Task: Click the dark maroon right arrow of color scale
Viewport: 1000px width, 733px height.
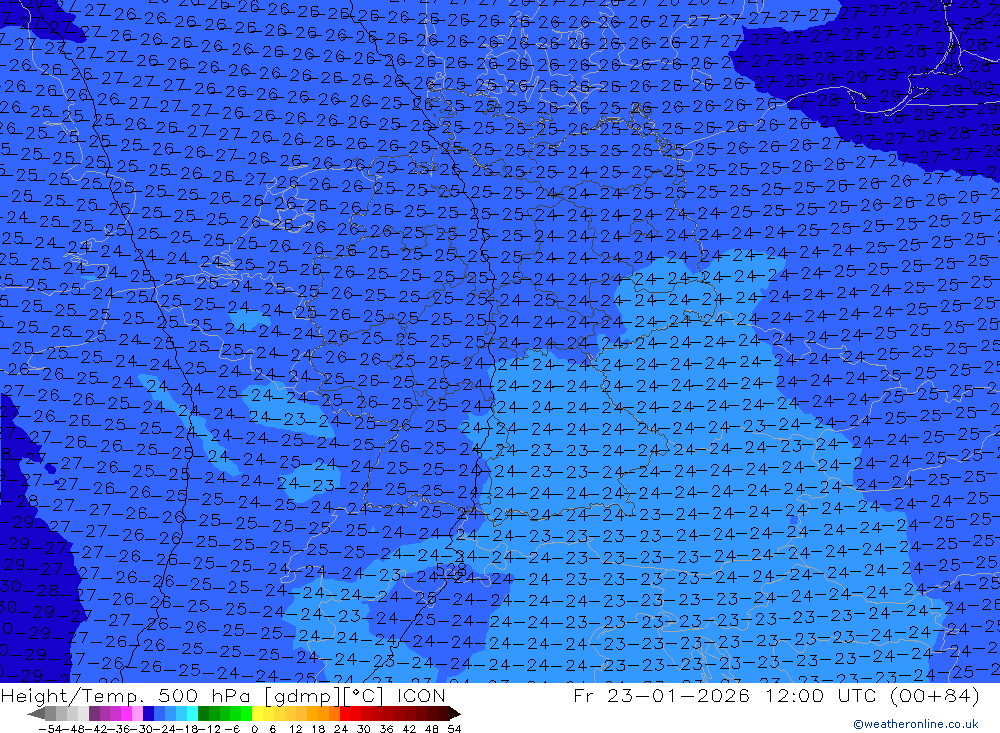Action: (x=455, y=714)
